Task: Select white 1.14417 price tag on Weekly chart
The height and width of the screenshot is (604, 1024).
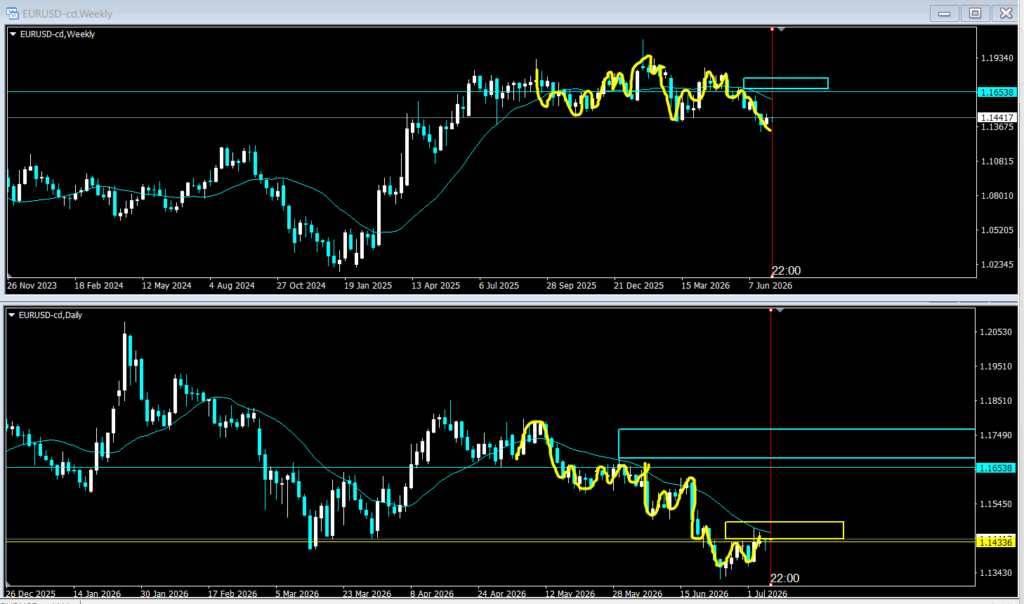Action: pyautogui.click(x=997, y=118)
